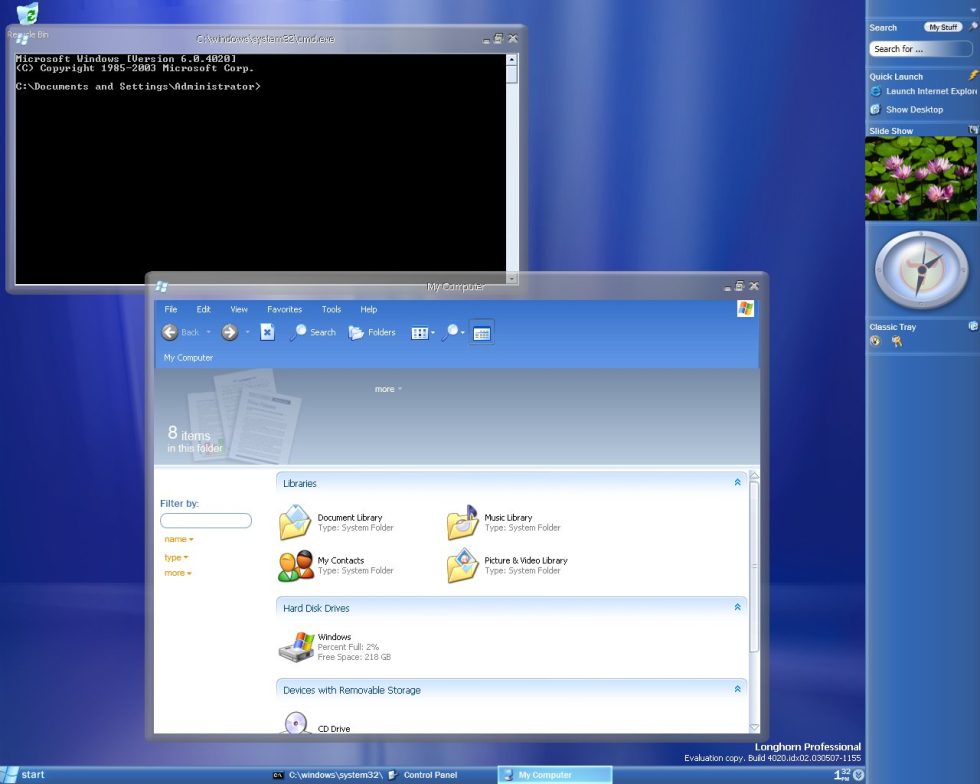The height and width of the screenshot is (784, 980).
Task: Open the Favorites menu
Action: [x=284, y=309]
